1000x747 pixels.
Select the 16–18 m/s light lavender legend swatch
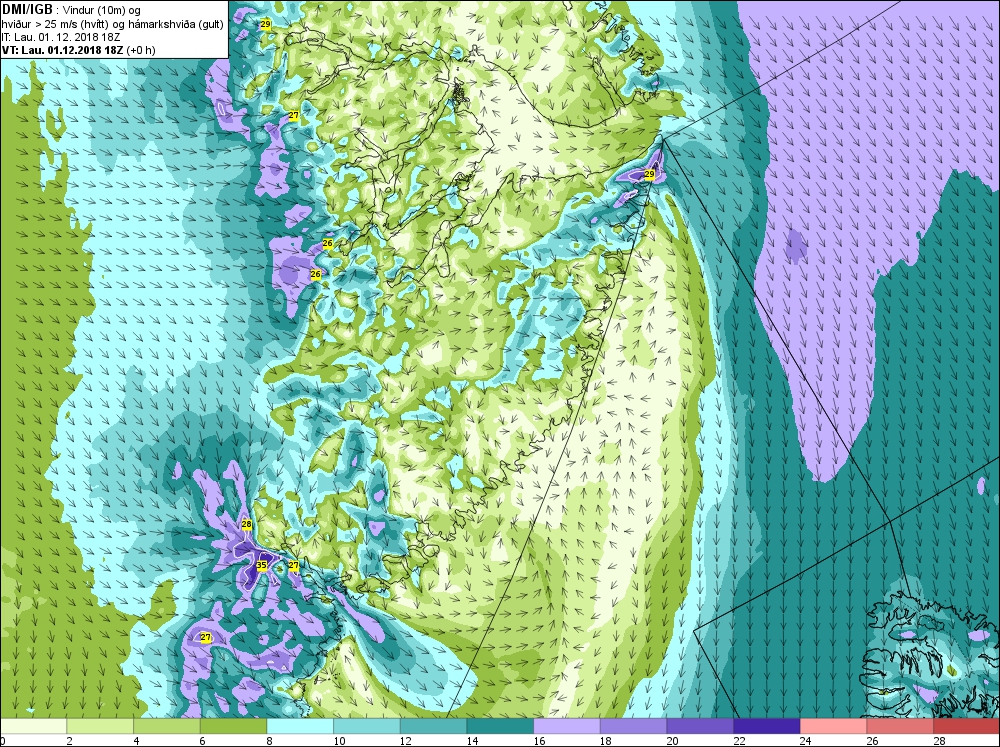(x=566, y=727)
